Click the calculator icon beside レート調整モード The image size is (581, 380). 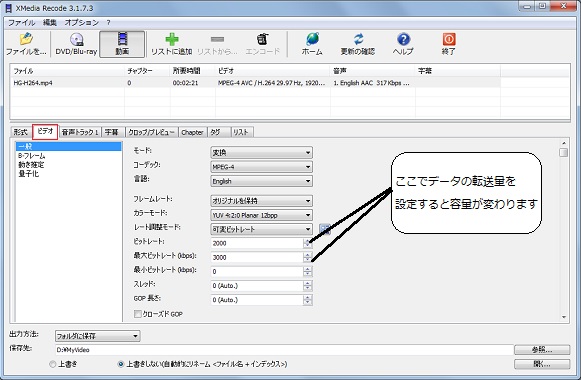click(325, 229)
